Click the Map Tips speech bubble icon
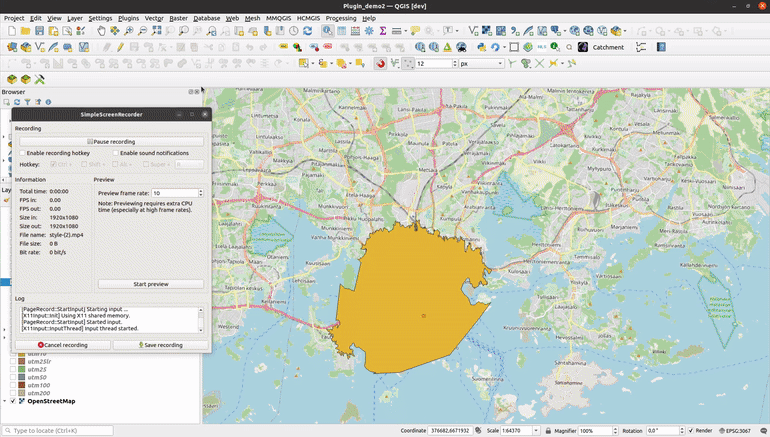 tap(415, 31)
